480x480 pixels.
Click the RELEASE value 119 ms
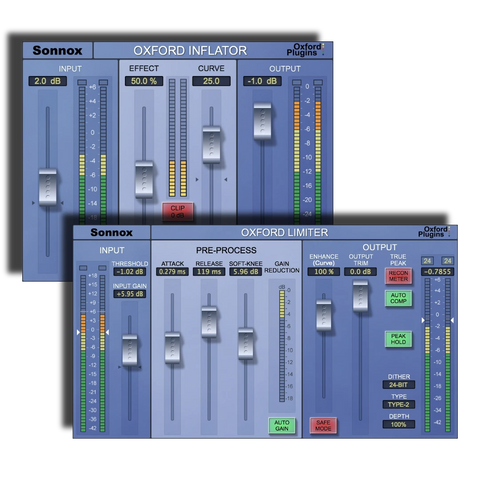[x=209, y=272]
